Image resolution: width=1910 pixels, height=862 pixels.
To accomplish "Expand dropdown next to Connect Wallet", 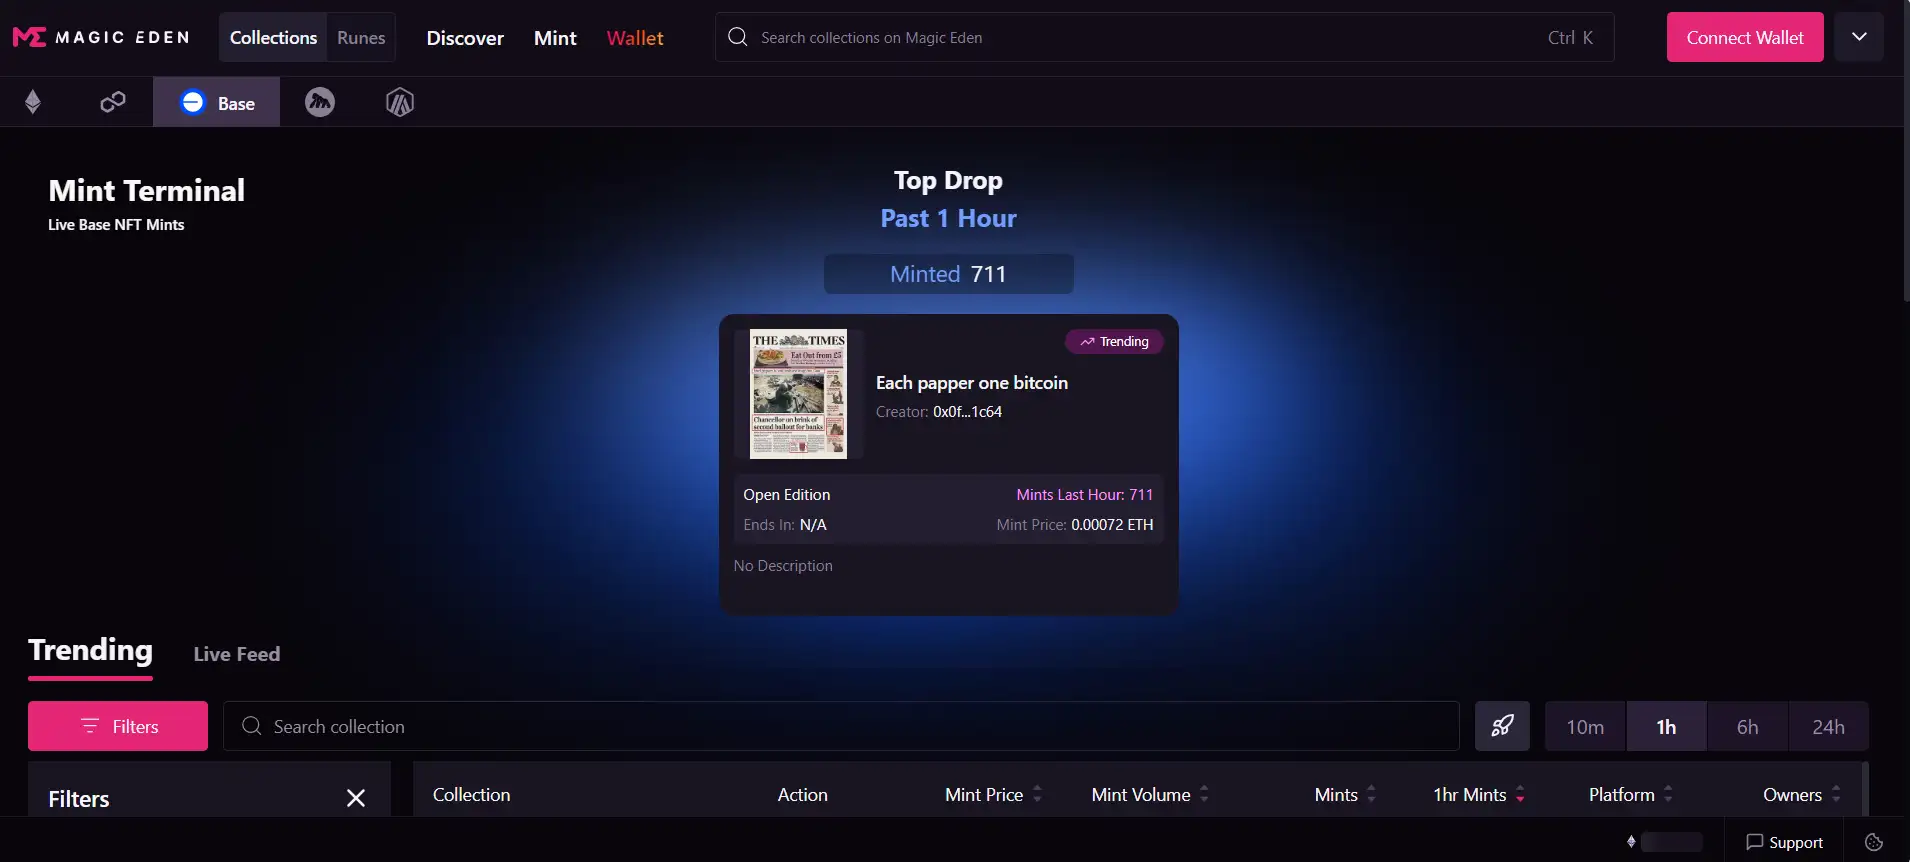I will tap(1859, 37).
